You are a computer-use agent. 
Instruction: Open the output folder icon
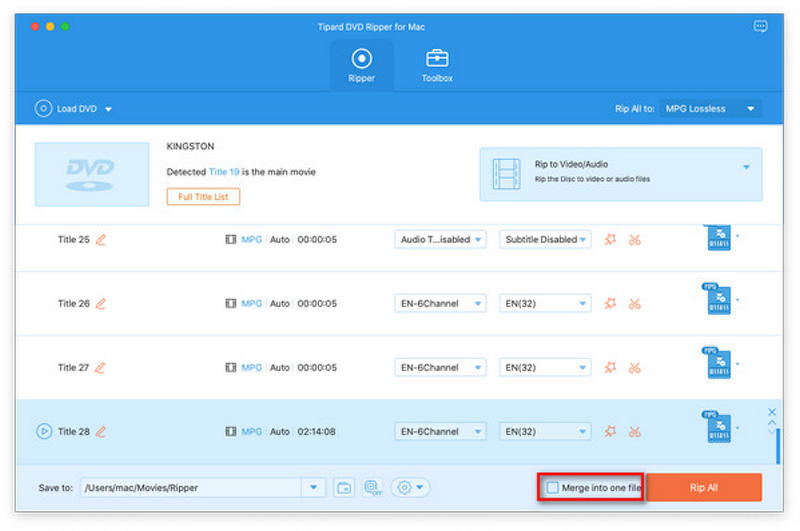click(x=344, y=488)
